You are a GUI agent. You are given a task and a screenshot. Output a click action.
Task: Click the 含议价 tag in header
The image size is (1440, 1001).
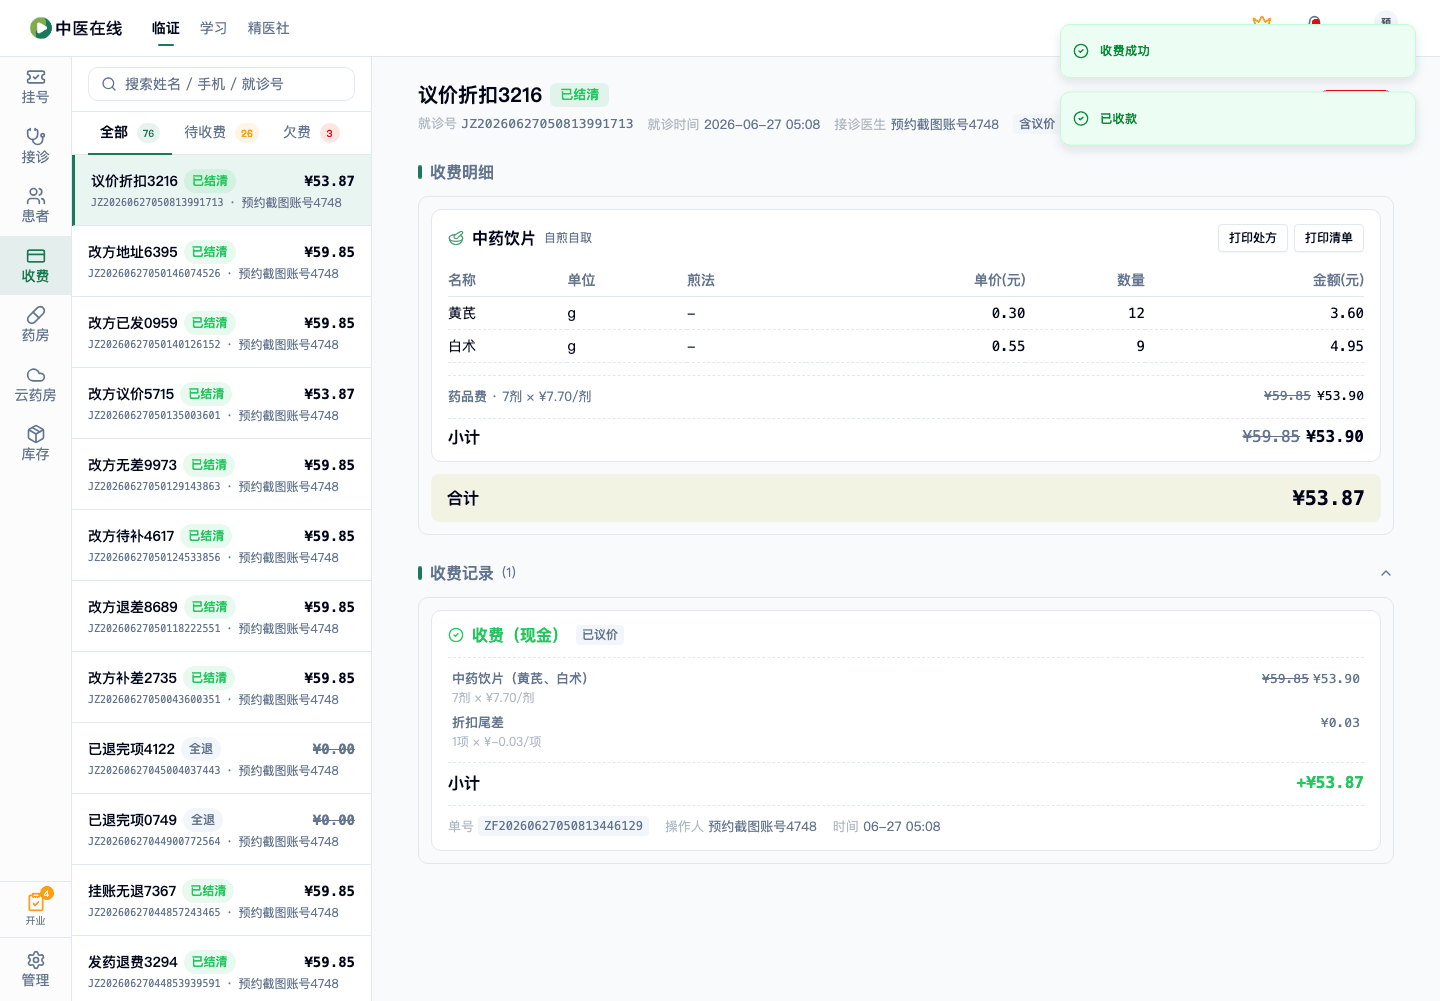tap(1036, 124)
